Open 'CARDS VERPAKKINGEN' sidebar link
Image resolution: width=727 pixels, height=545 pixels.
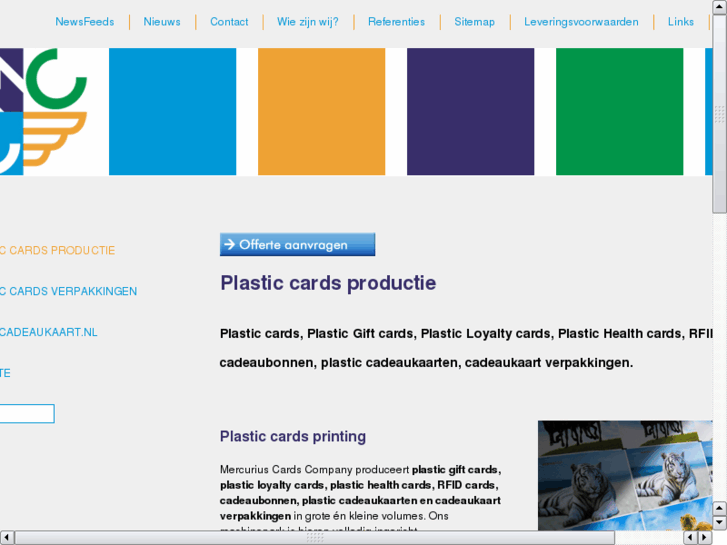point(69,291)
